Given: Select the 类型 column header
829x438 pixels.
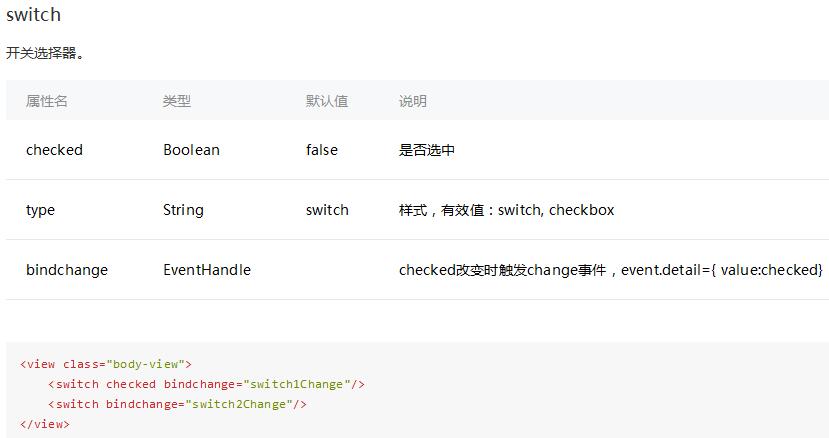Looking at the screenshot, I should click(x=177, y=101).
